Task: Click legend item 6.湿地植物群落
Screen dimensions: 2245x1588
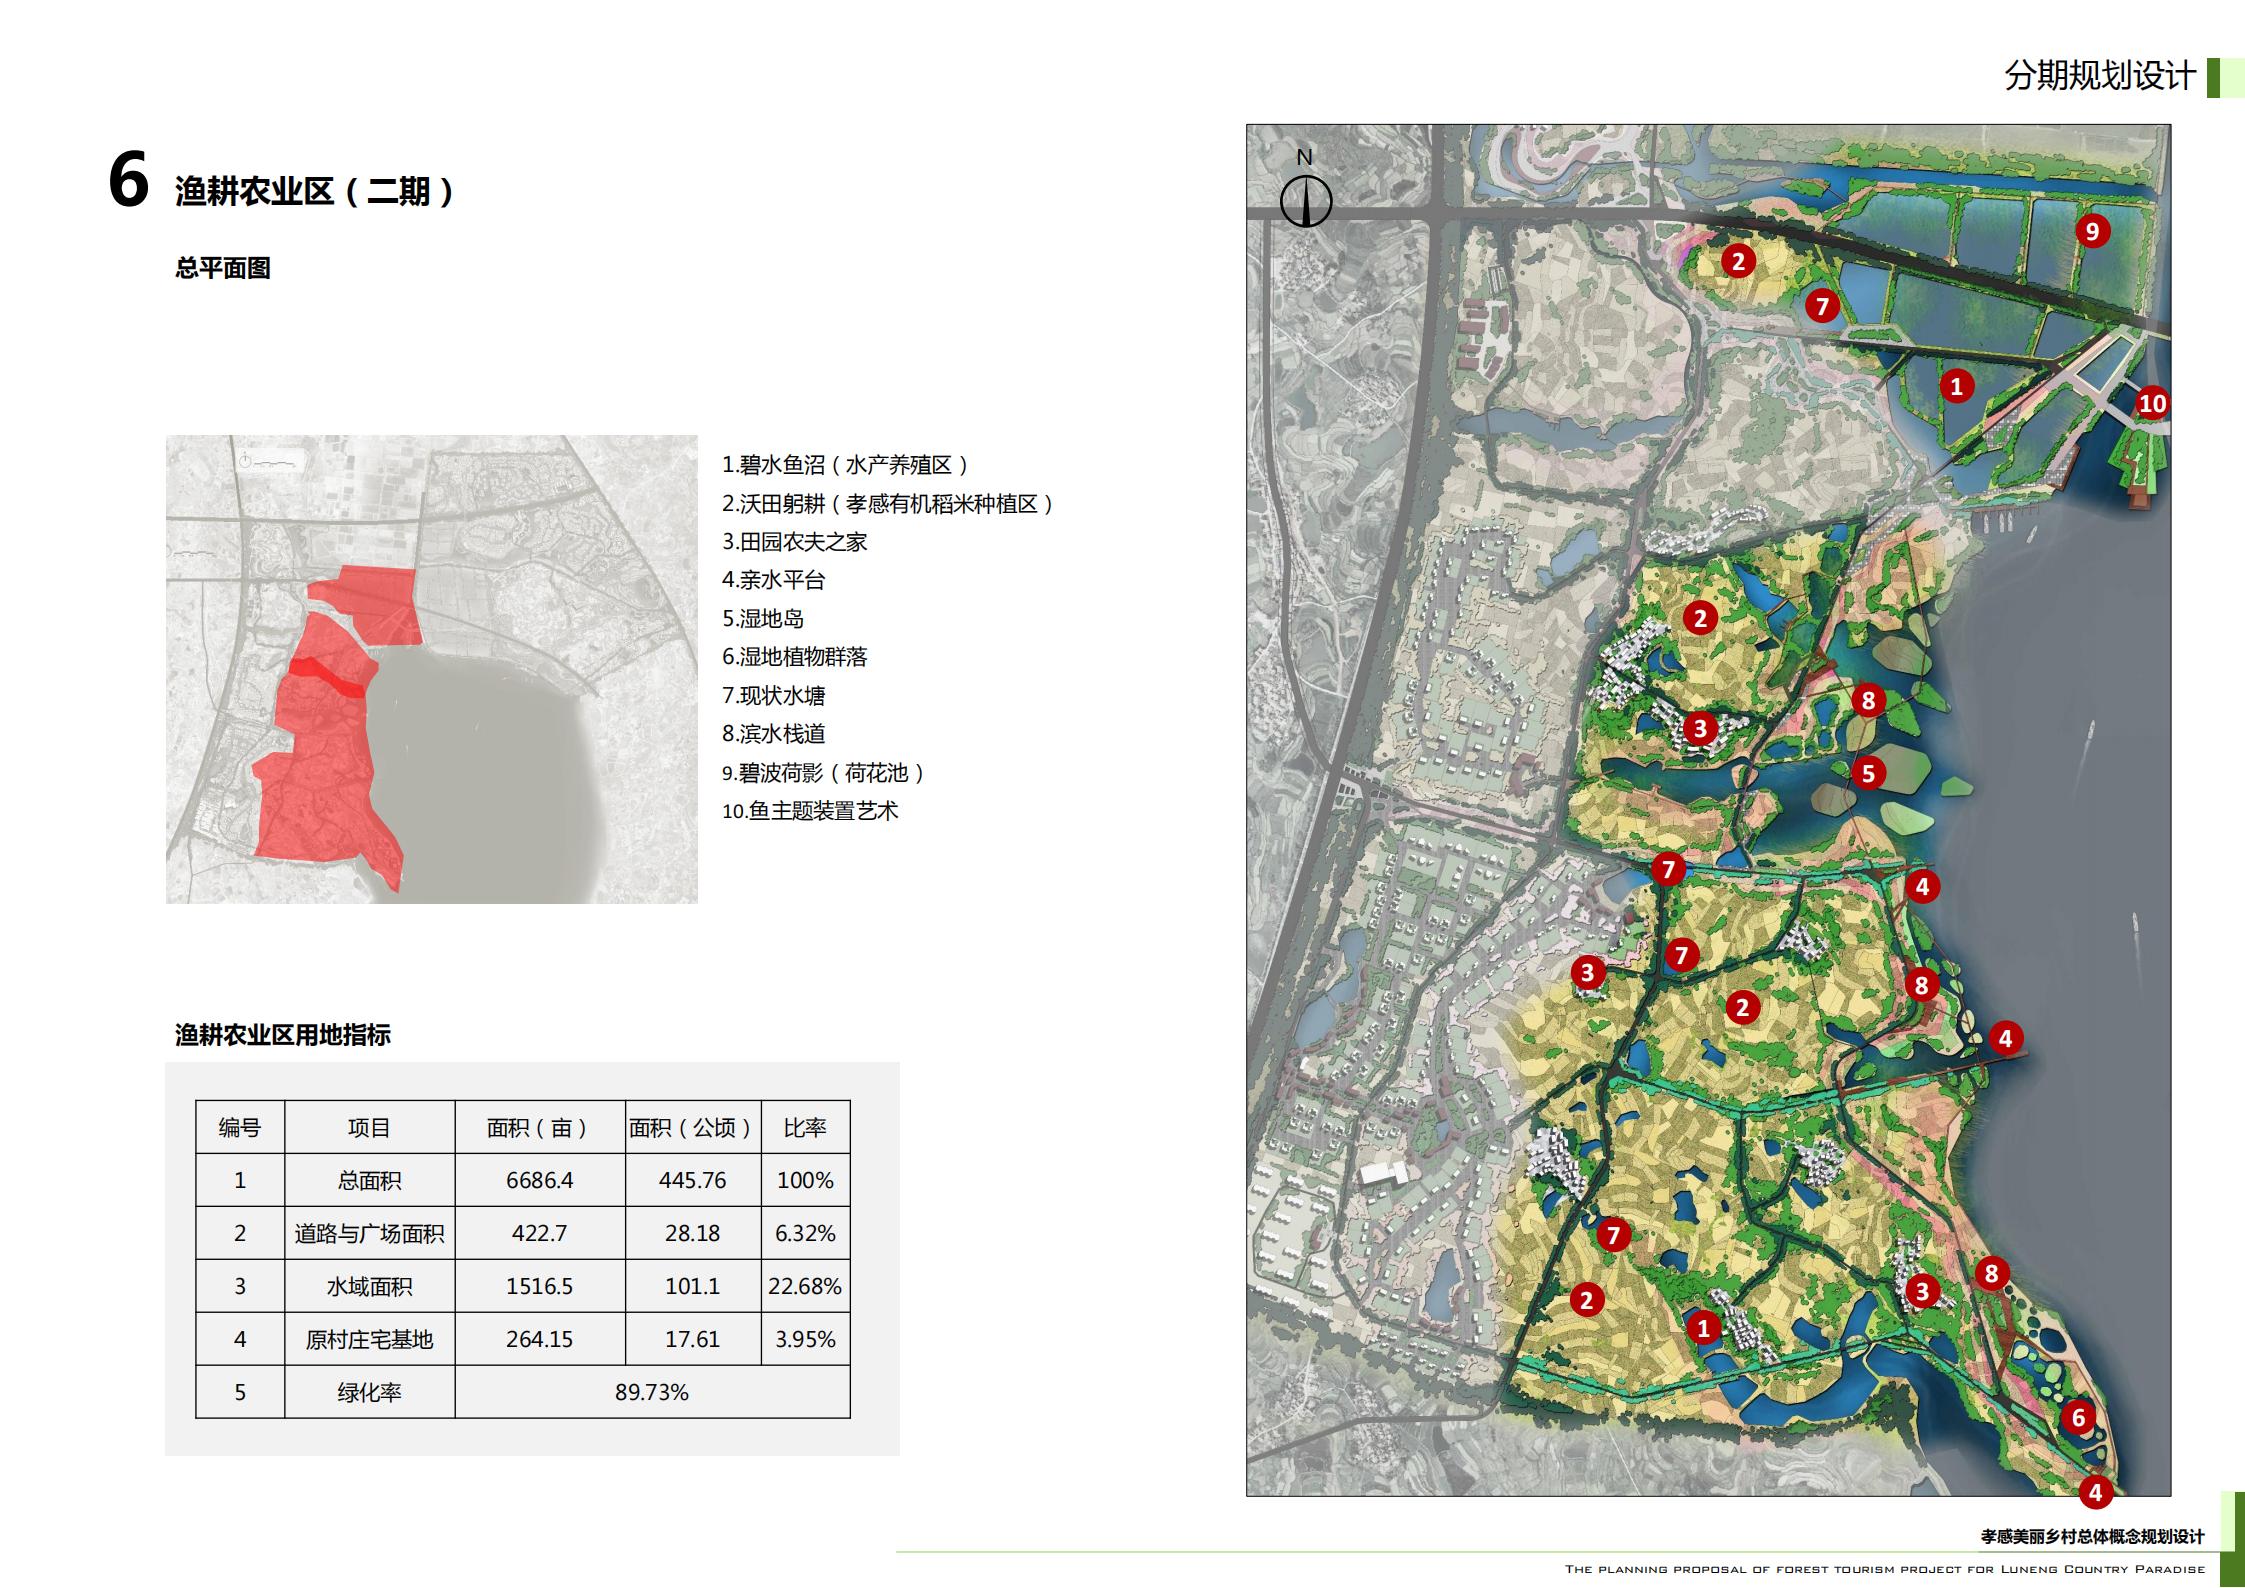Action: tap(795, 657)
